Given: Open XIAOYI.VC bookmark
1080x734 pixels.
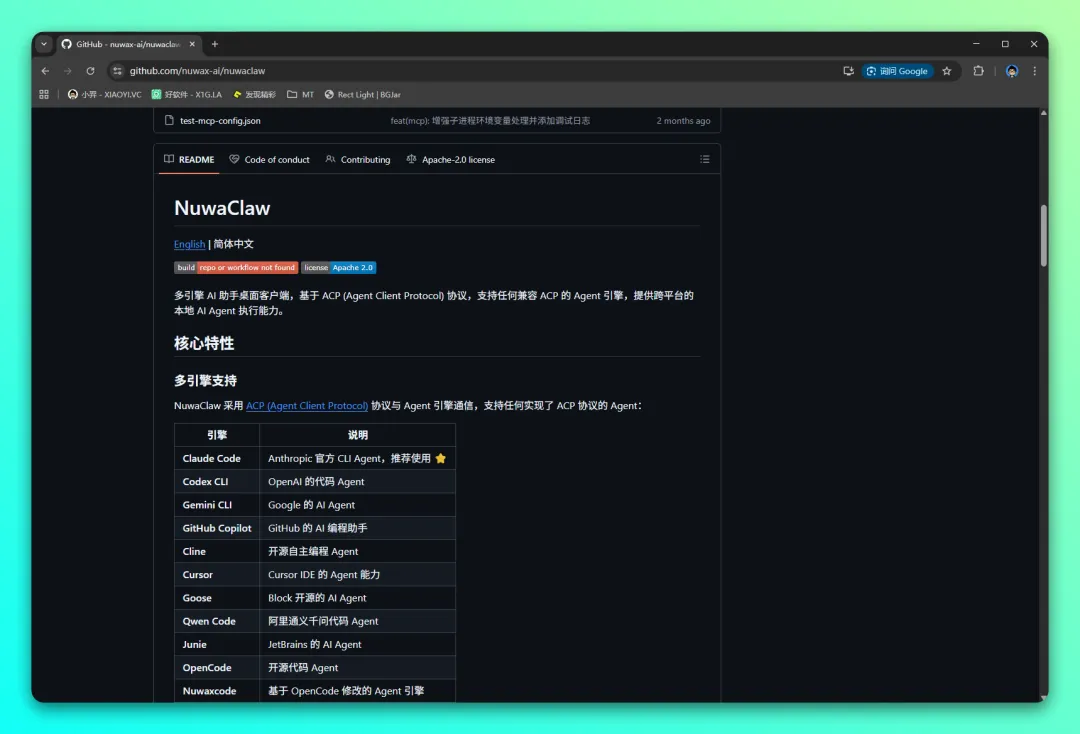Looking at the screenshot, I should coord(105,94).
